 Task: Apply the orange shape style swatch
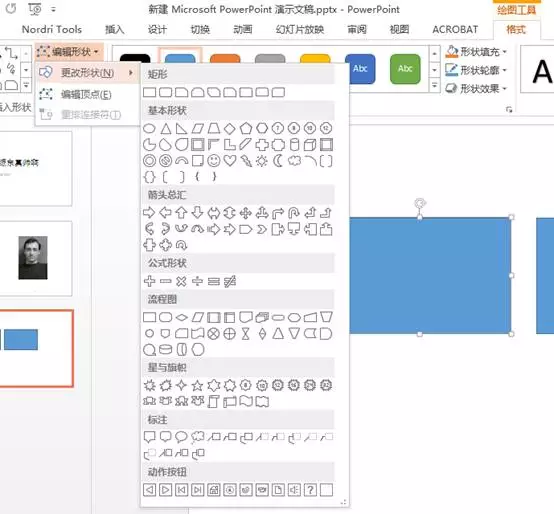tap(225, 59)
